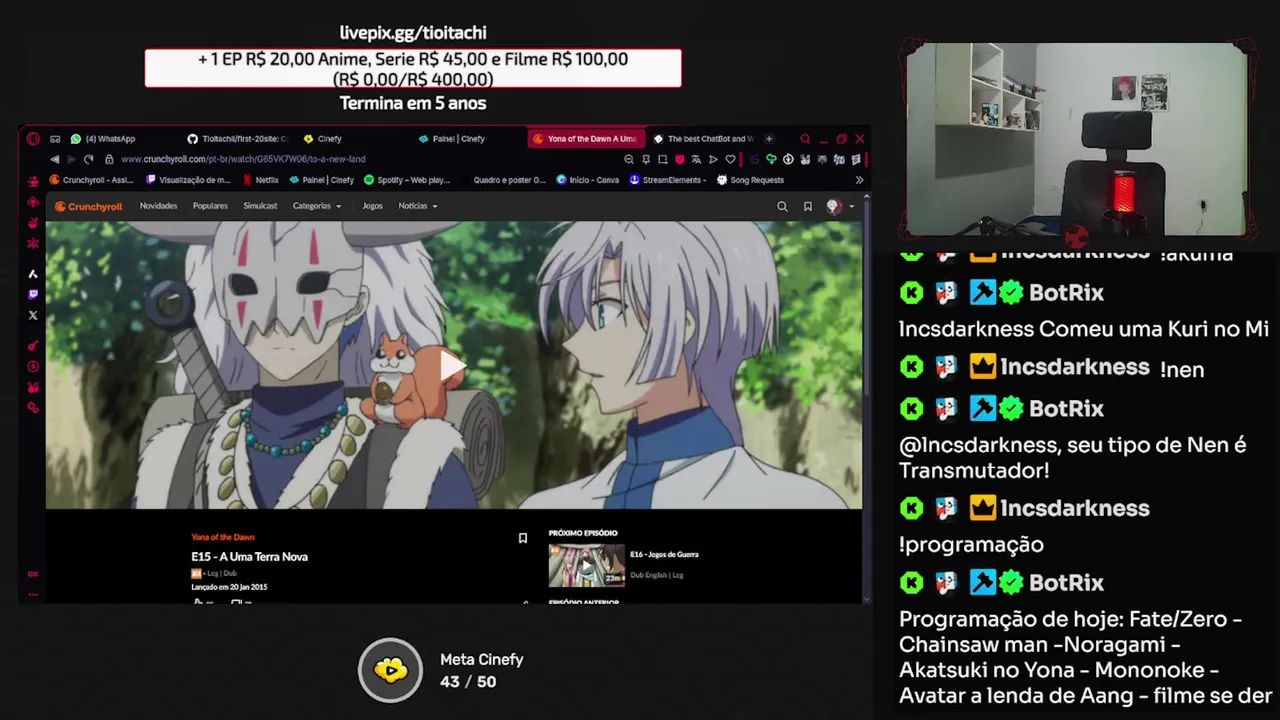The width and height of the screenshot is (1280, 720).
Task: Reload the page with the refresh icon
Action: [89, 159]
